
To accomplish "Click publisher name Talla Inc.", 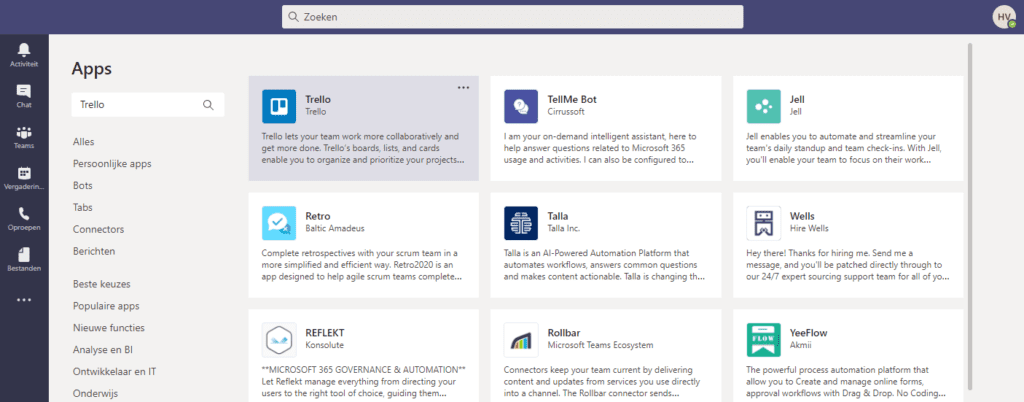I will click(564, 228).
